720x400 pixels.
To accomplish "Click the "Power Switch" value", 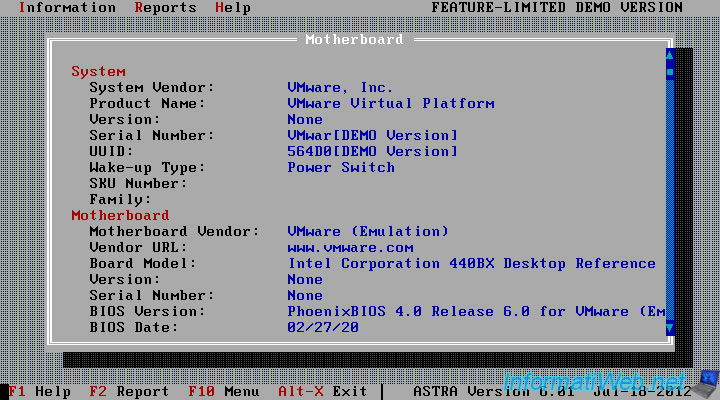I will pos(341,168).
